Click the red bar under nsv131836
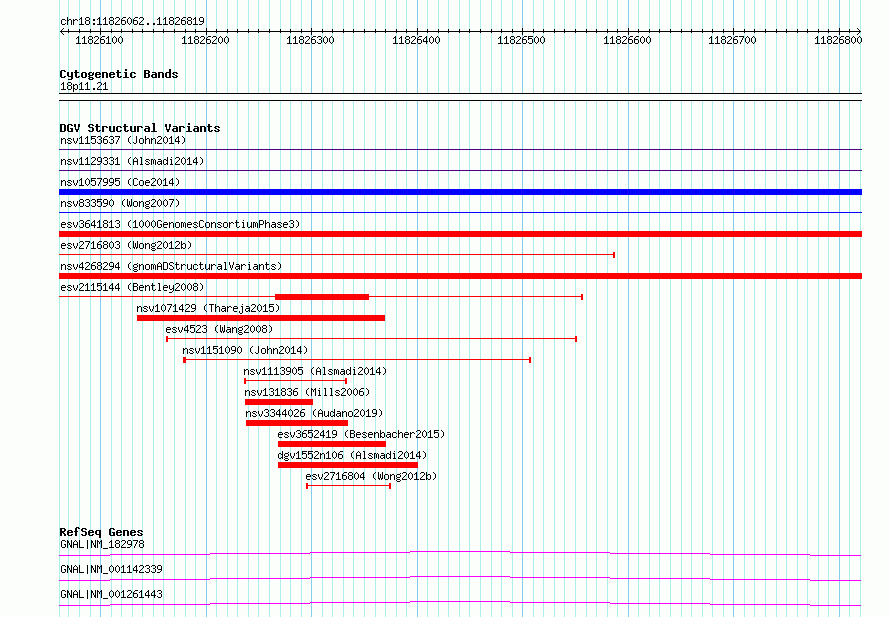 [279, 402]
